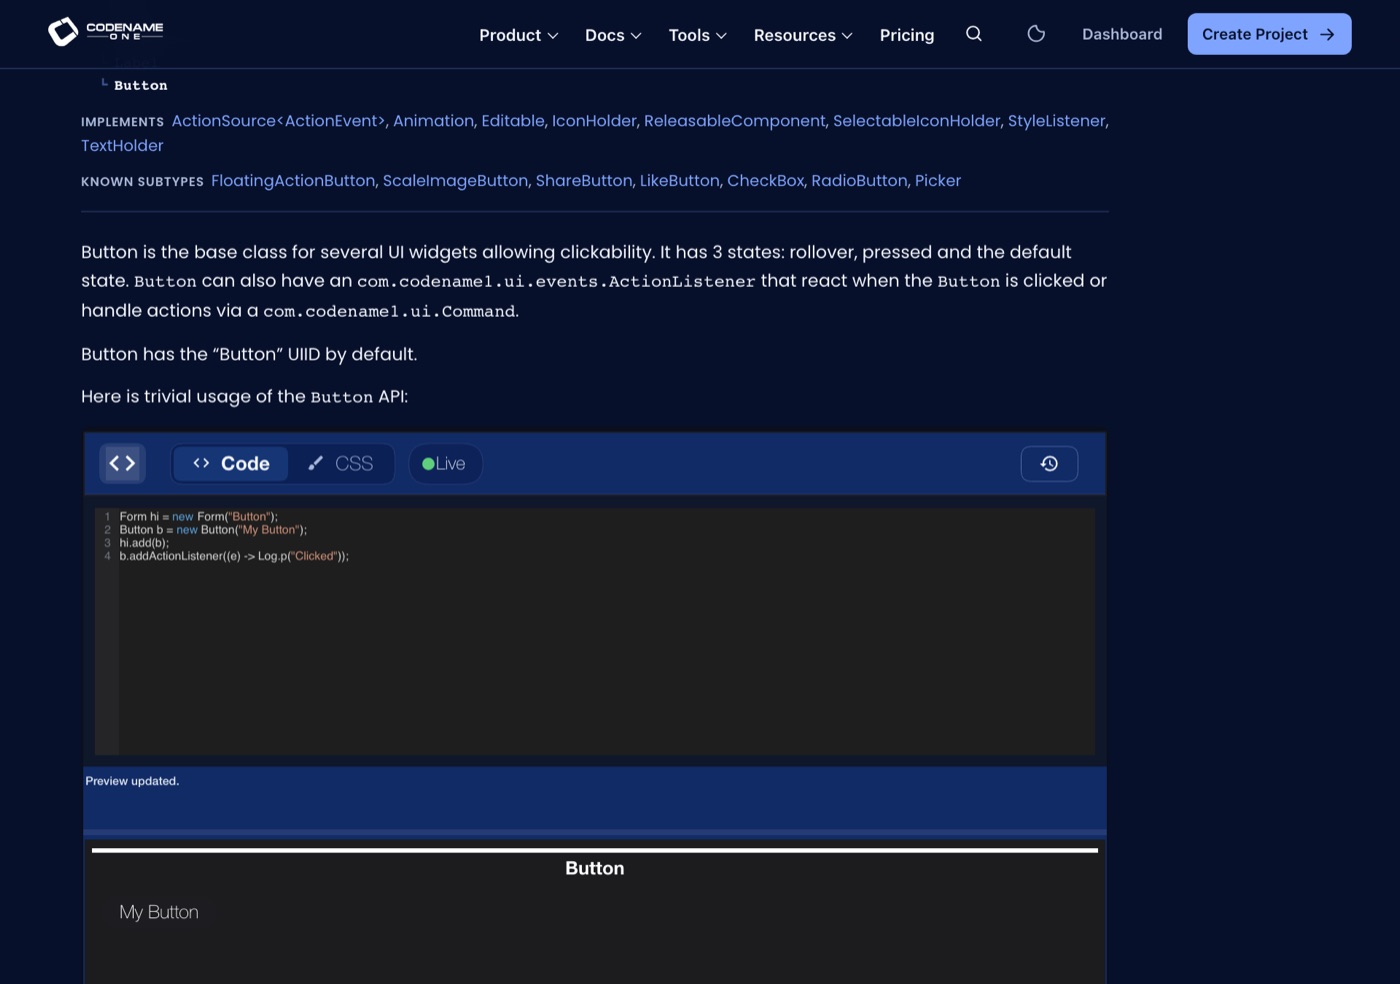Switch to the CSS tab

(341, 464)
